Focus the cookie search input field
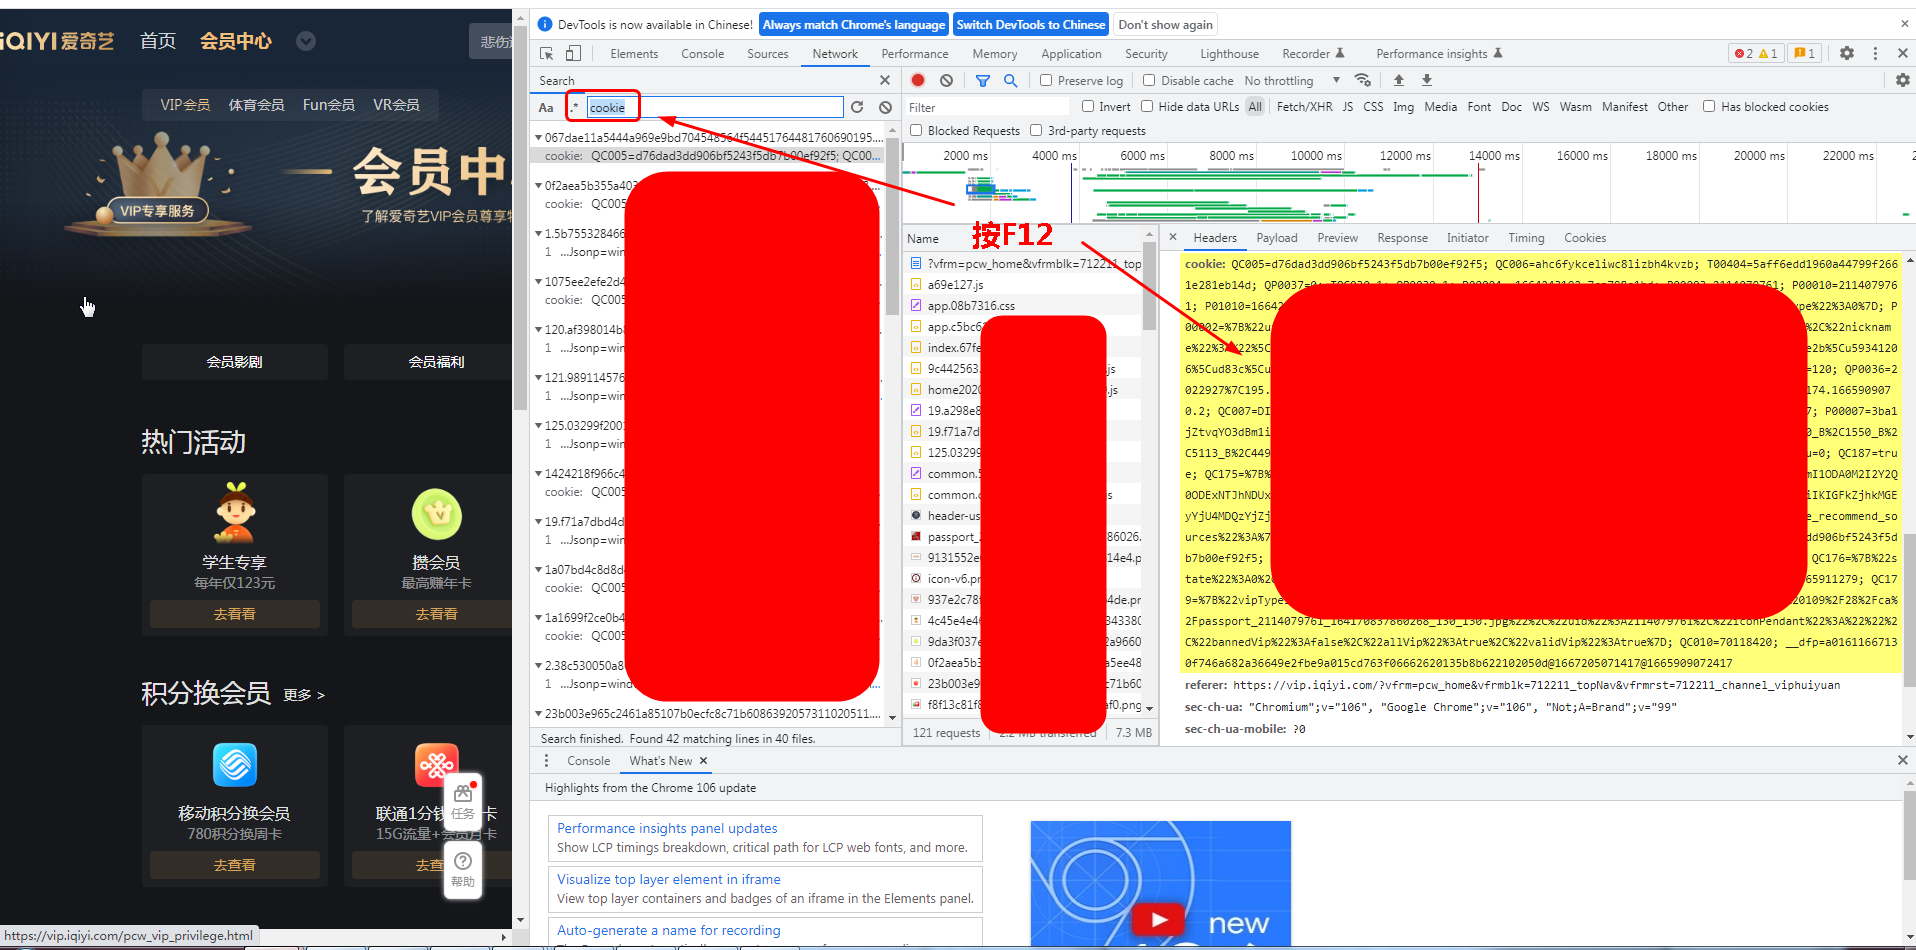This screenshot has height=950, width=1916. coord(714,107)
